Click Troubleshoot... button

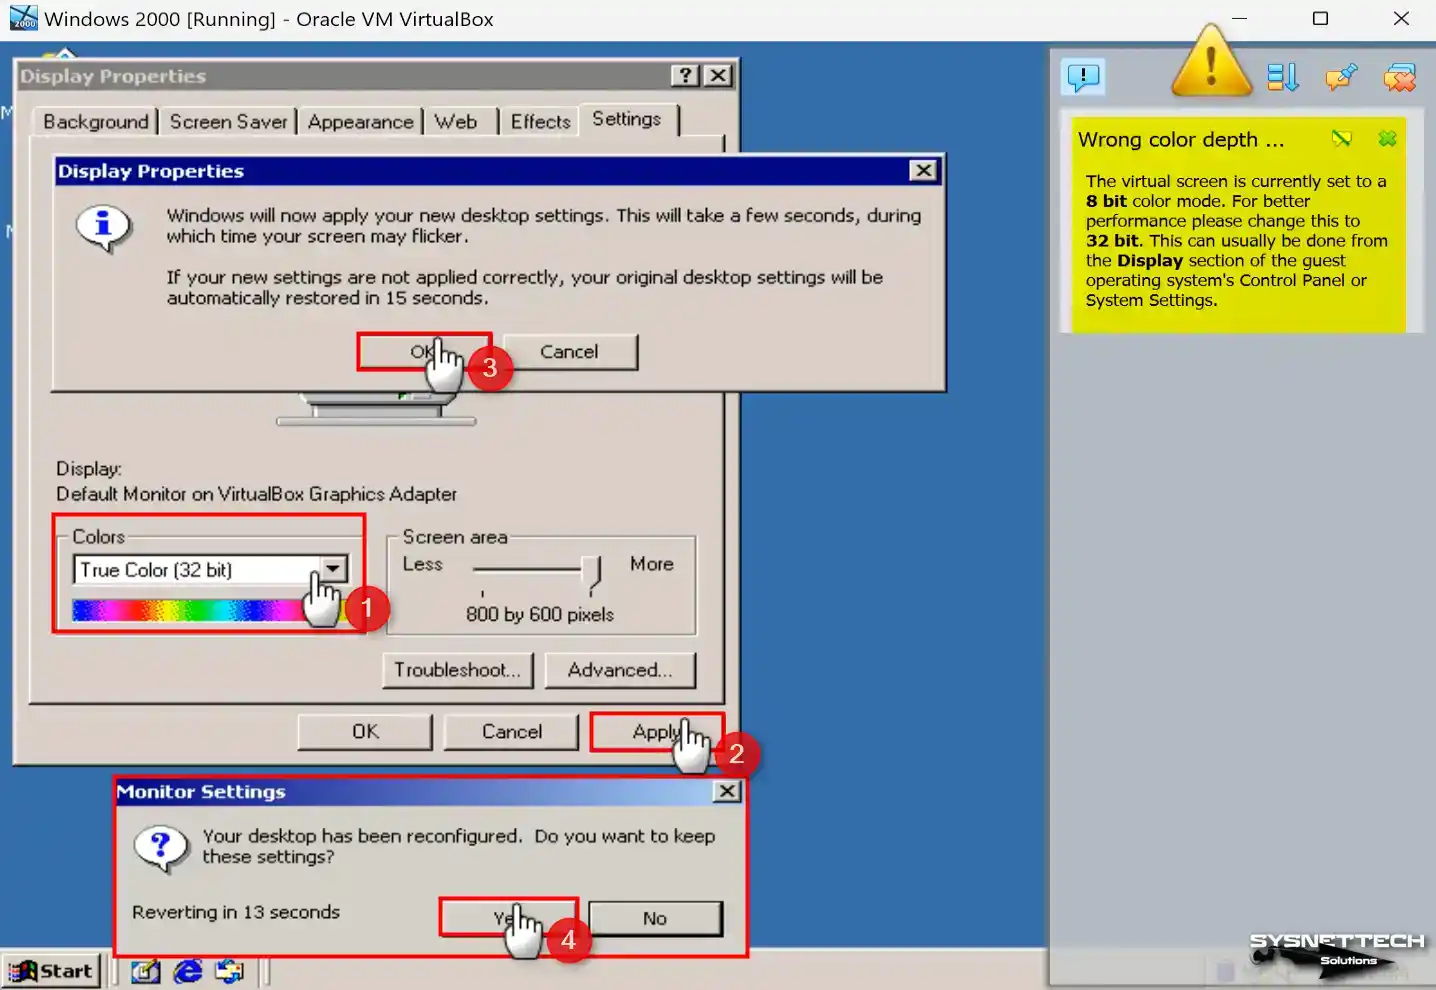(457, 670)
